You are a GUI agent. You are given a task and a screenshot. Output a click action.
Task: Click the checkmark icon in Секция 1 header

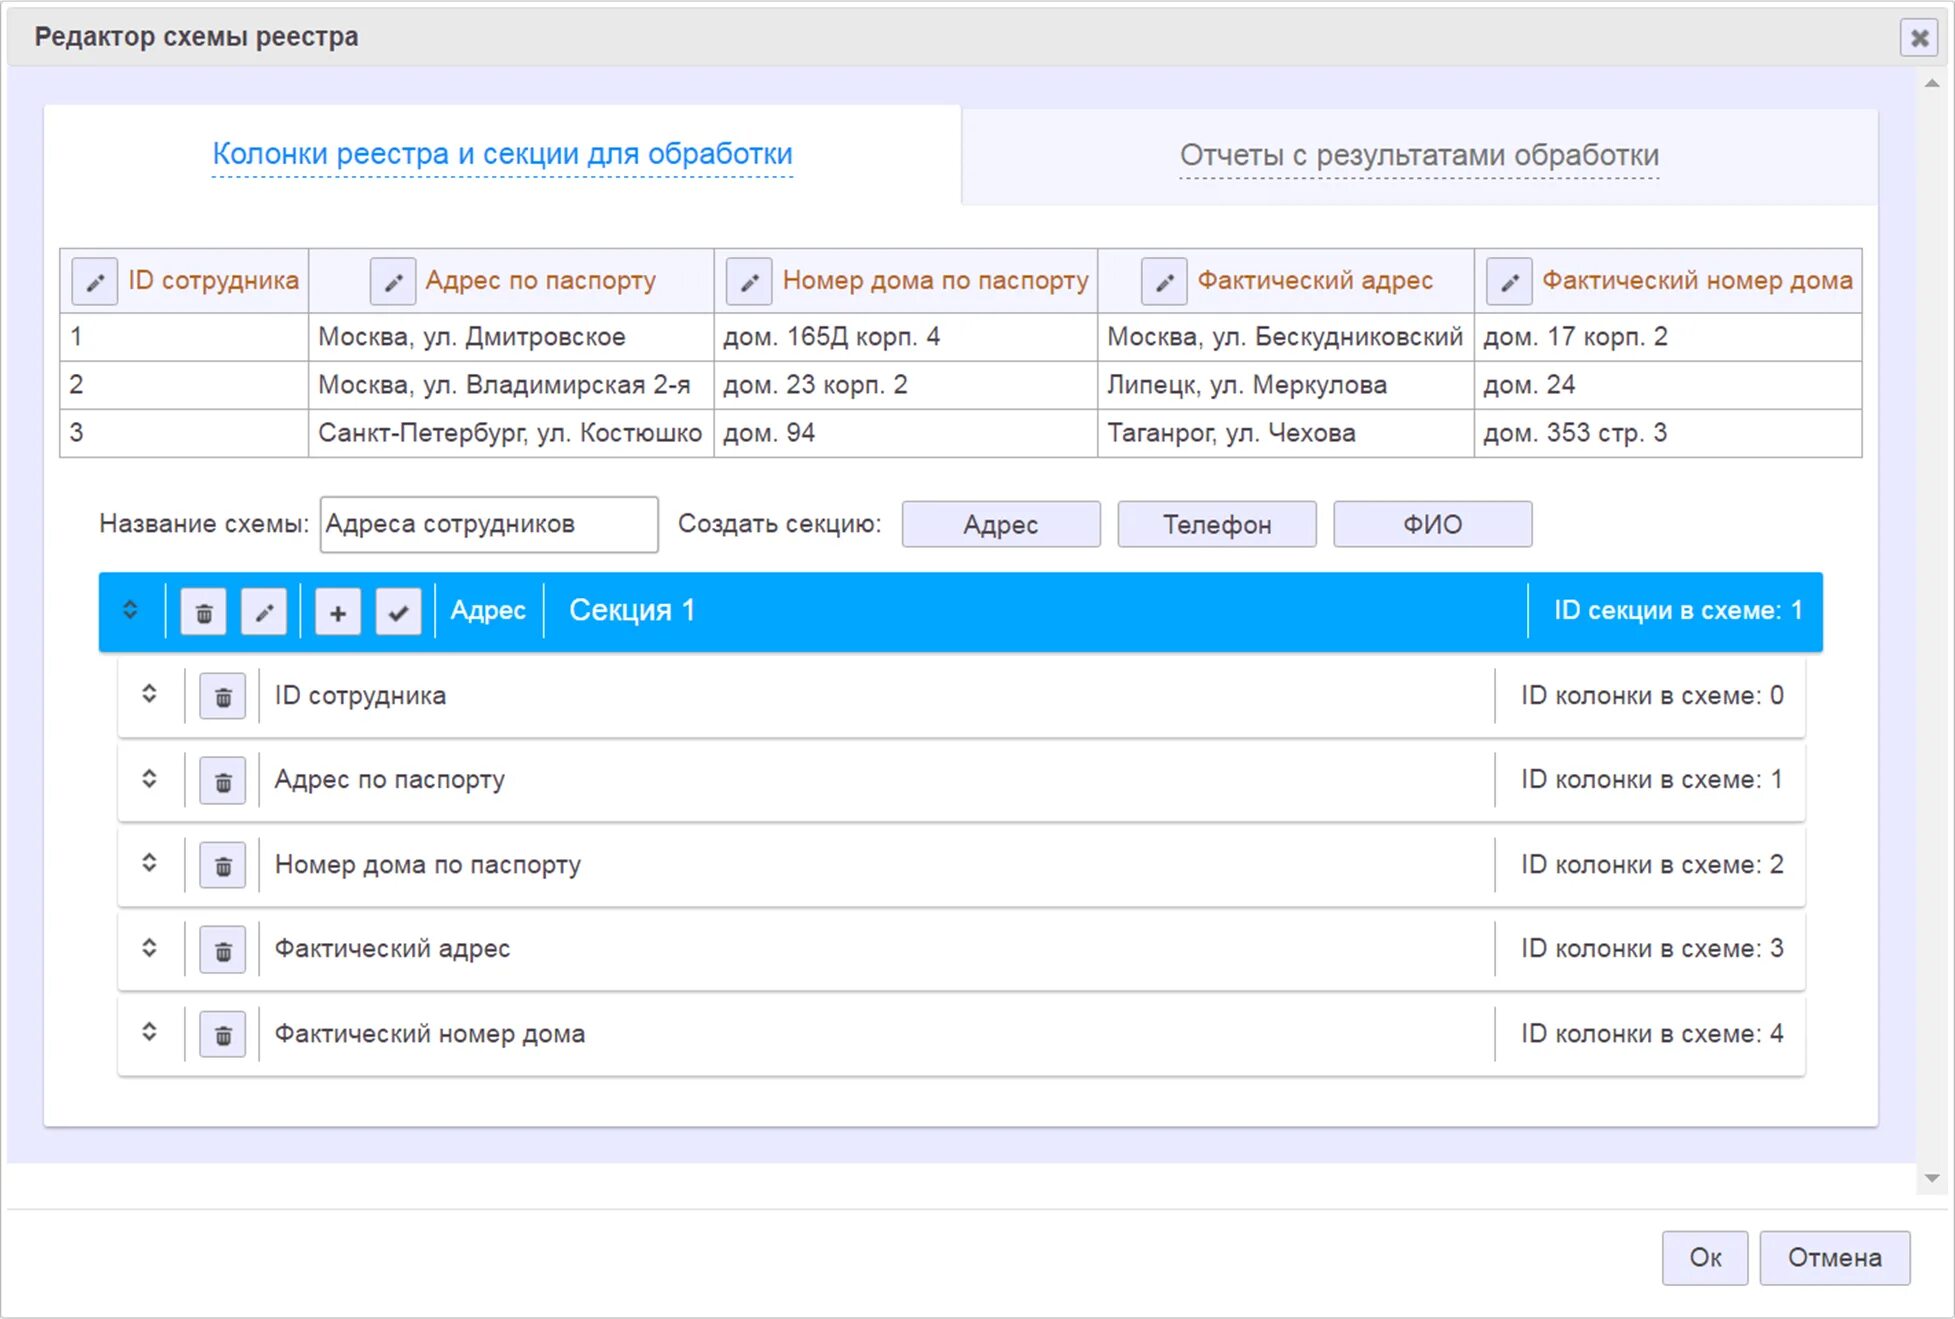(x=398, y=612)
